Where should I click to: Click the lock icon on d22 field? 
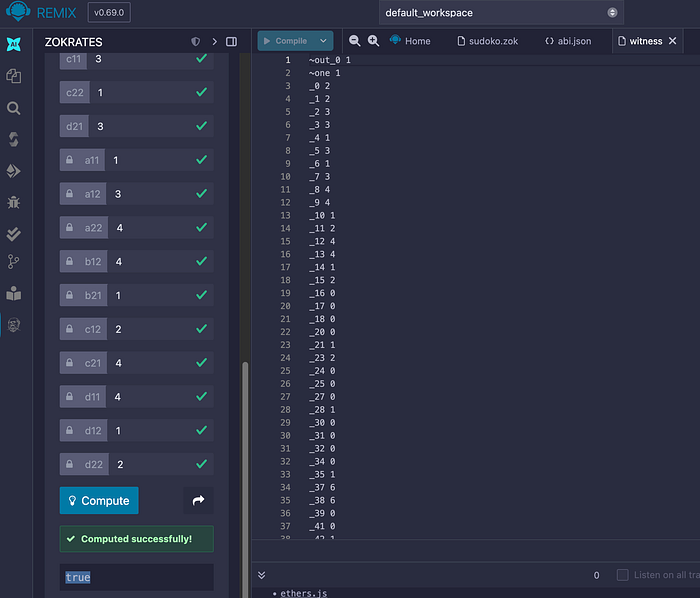69,464
